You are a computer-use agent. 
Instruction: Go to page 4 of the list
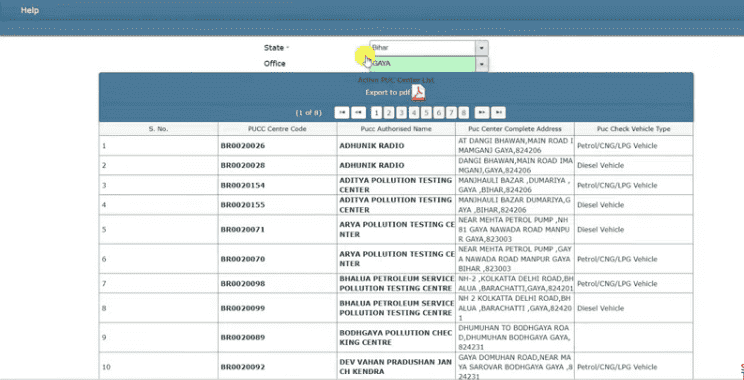(414, 112)
